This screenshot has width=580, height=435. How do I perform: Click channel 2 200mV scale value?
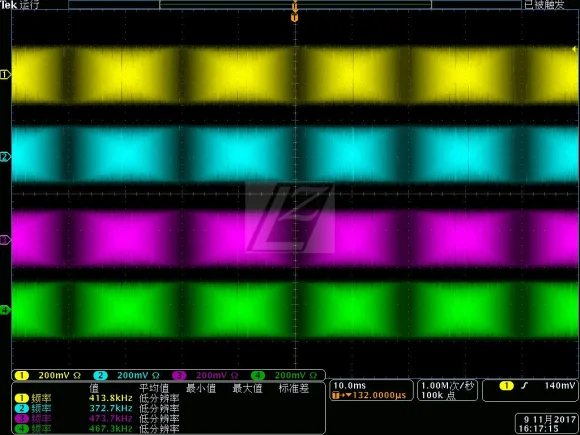tap(133, 375)
